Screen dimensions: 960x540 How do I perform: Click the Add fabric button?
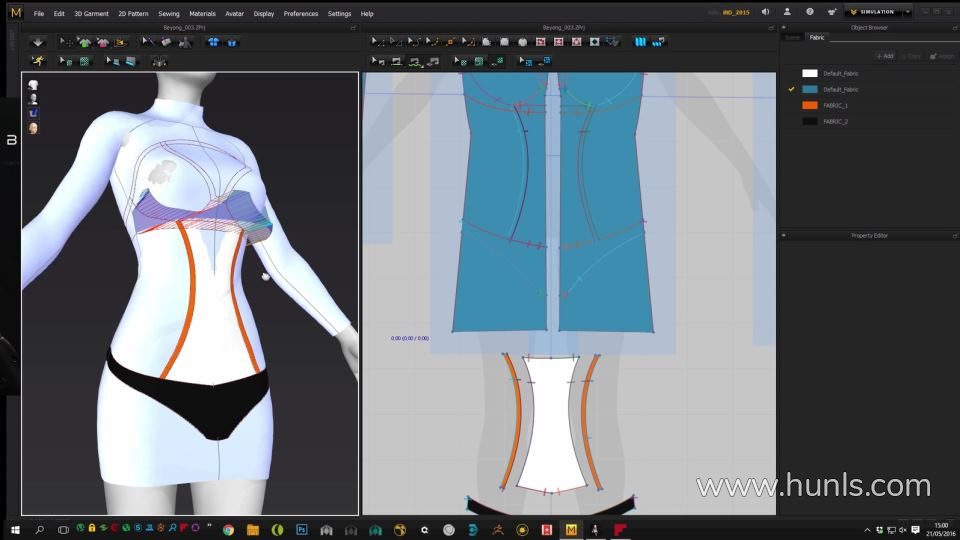(x=885, y=56)
